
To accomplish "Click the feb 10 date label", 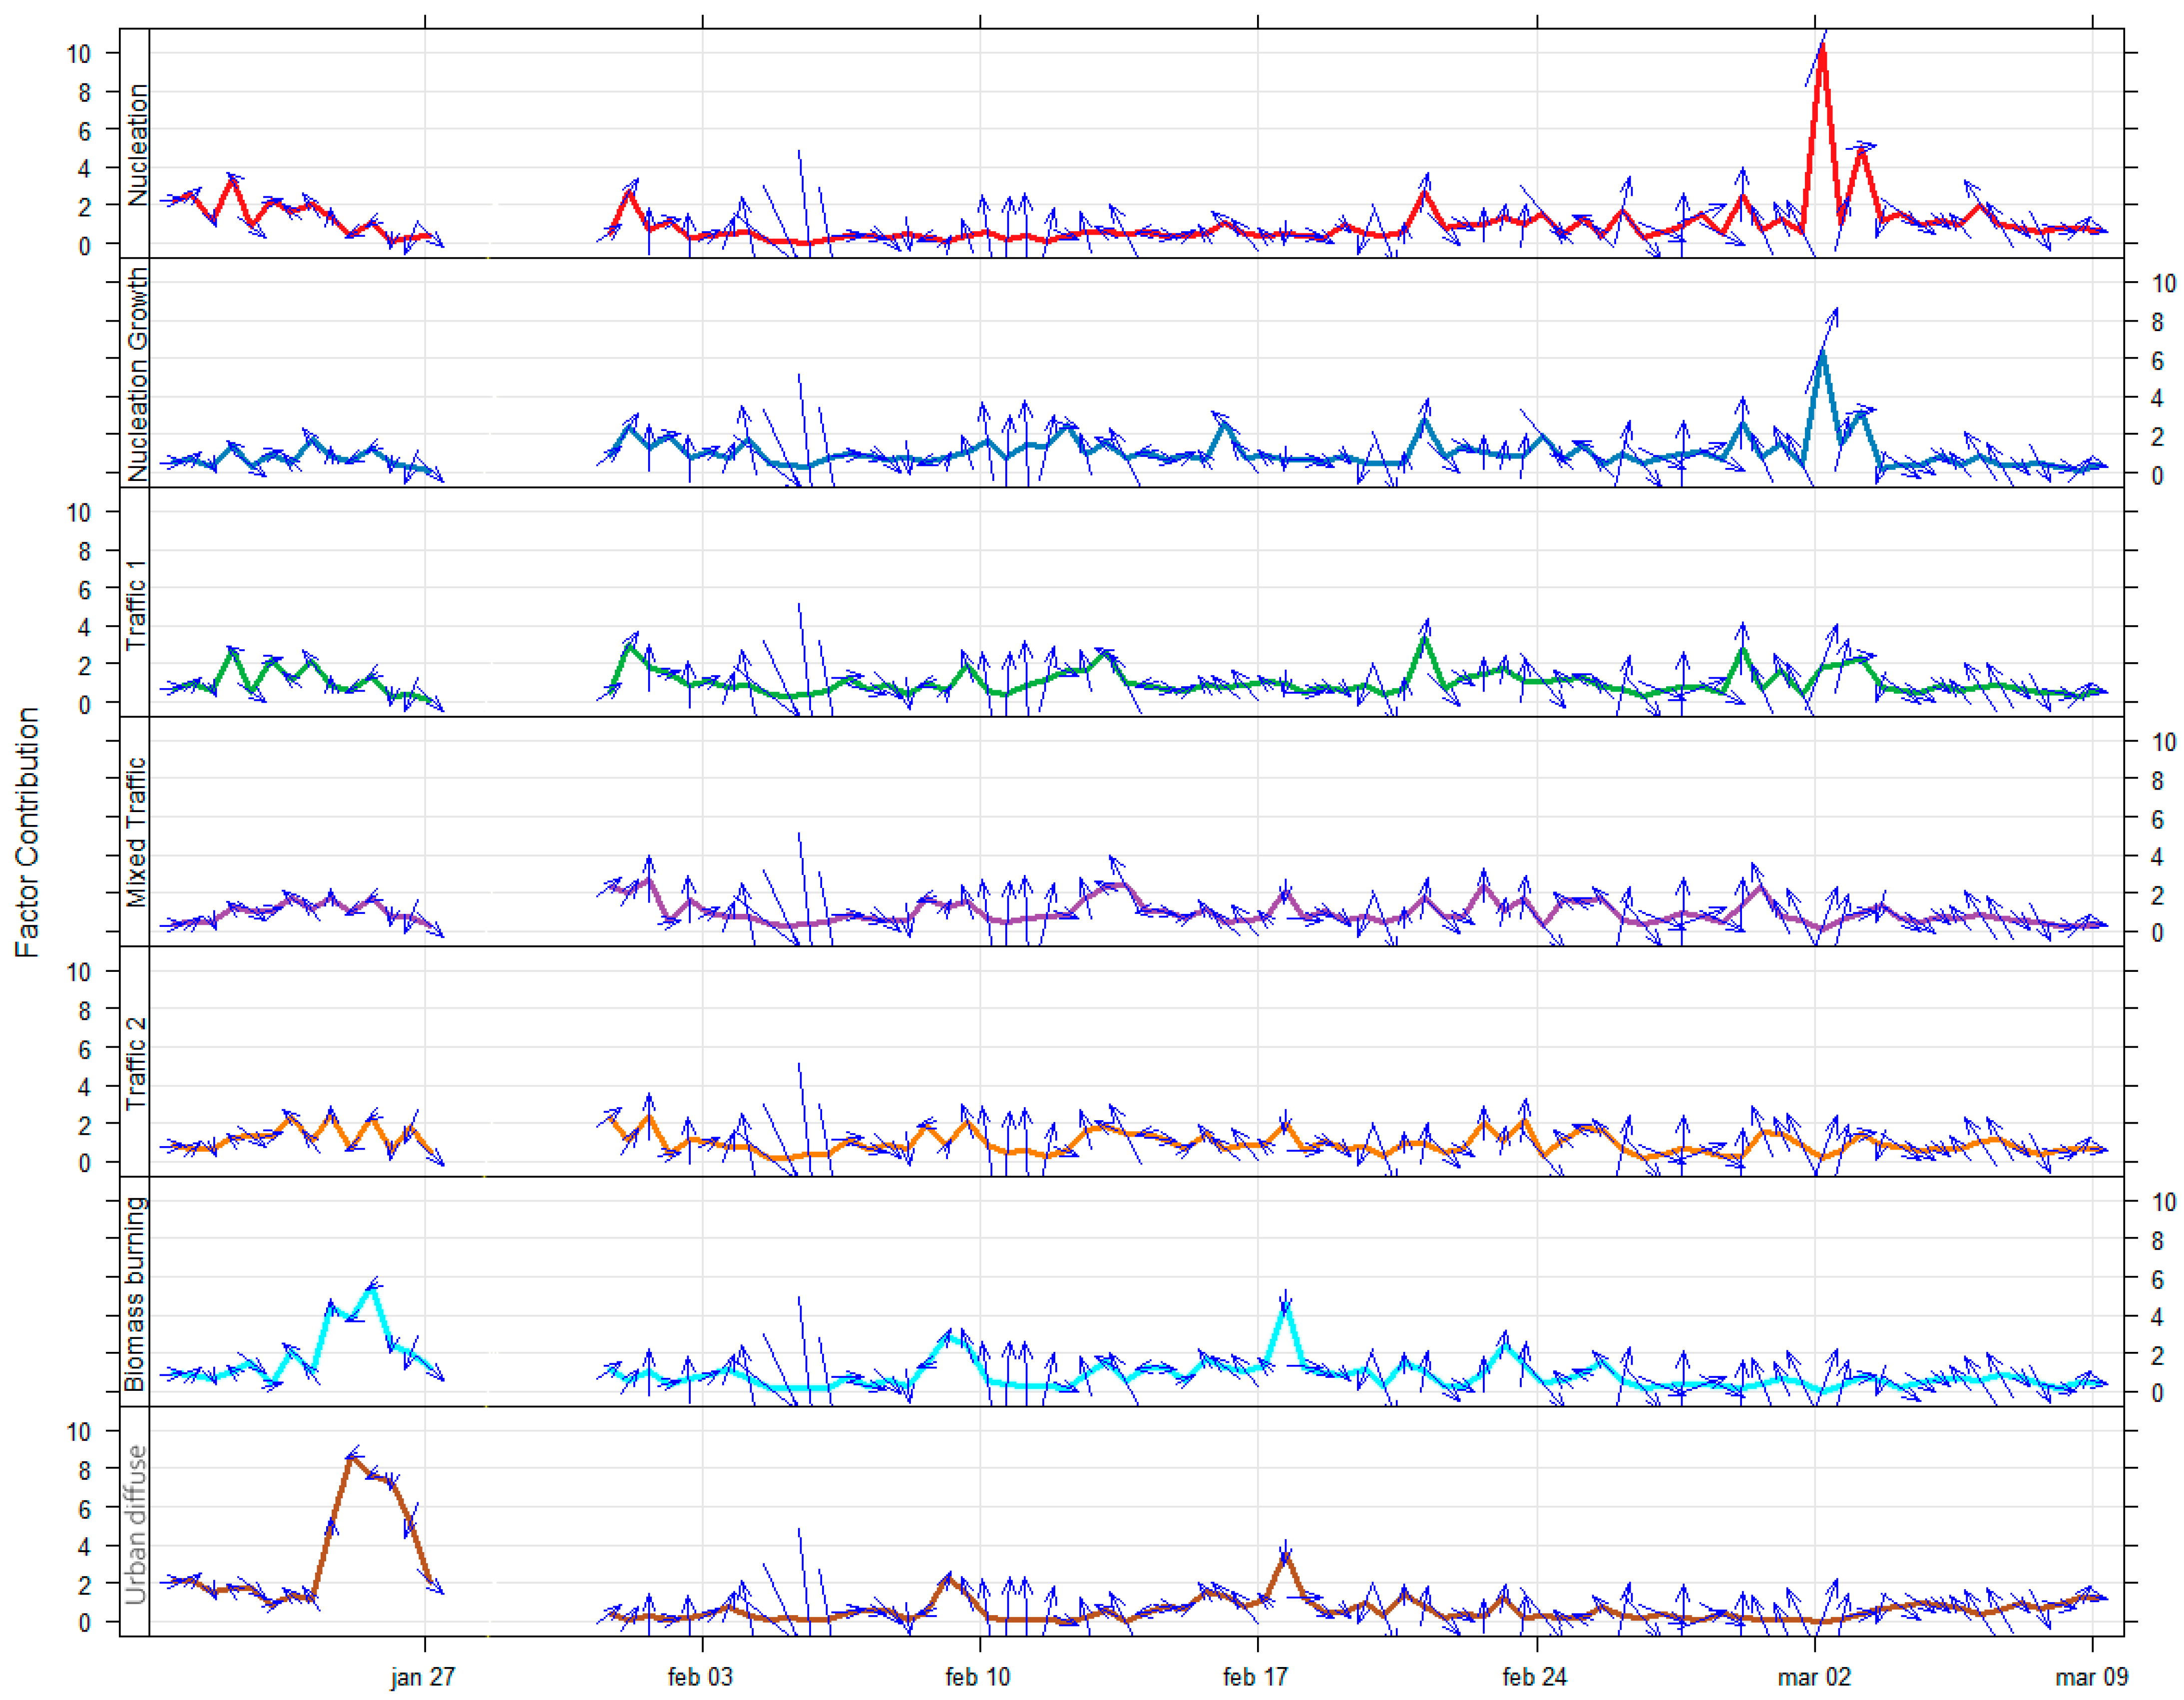I will [978, 1677].
